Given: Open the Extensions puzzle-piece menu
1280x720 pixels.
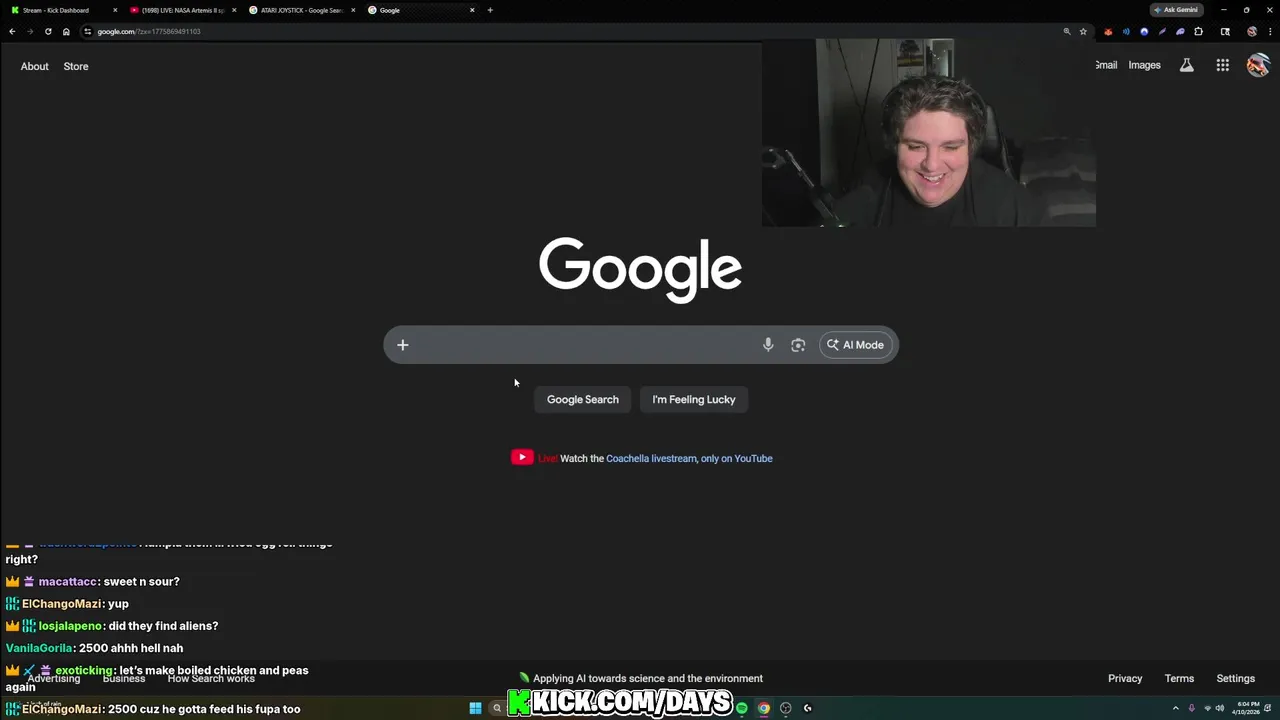Looking at the screenshot, I should click(1198, 31).
